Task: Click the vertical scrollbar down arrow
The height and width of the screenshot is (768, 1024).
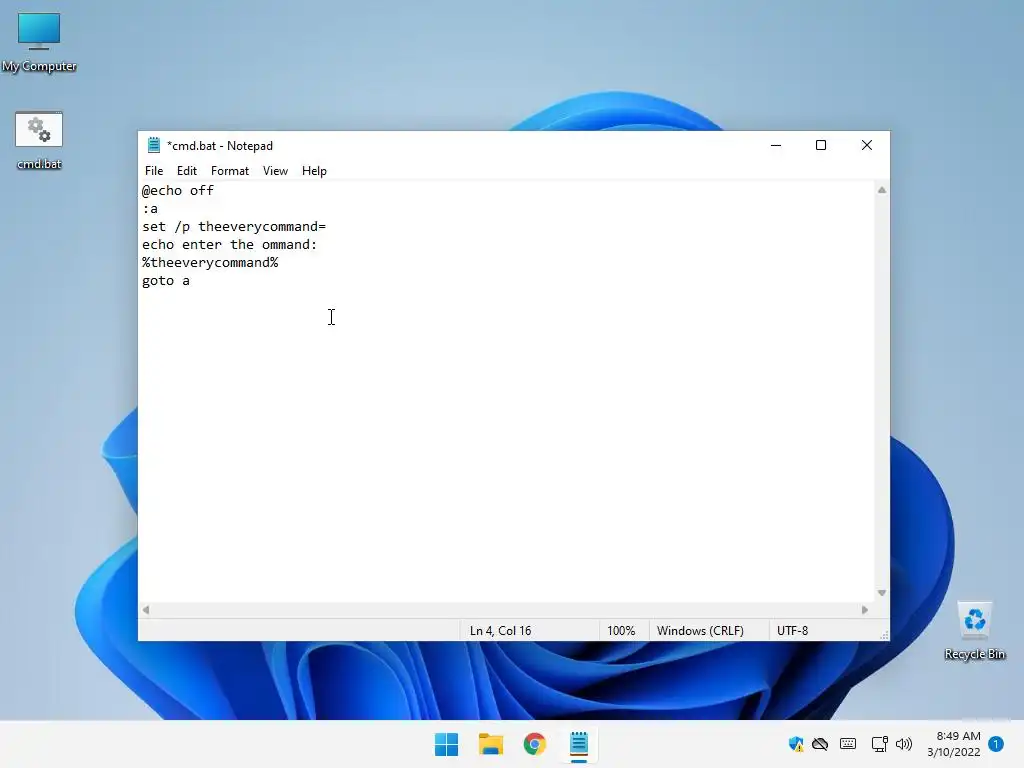Action: point(882,593)
